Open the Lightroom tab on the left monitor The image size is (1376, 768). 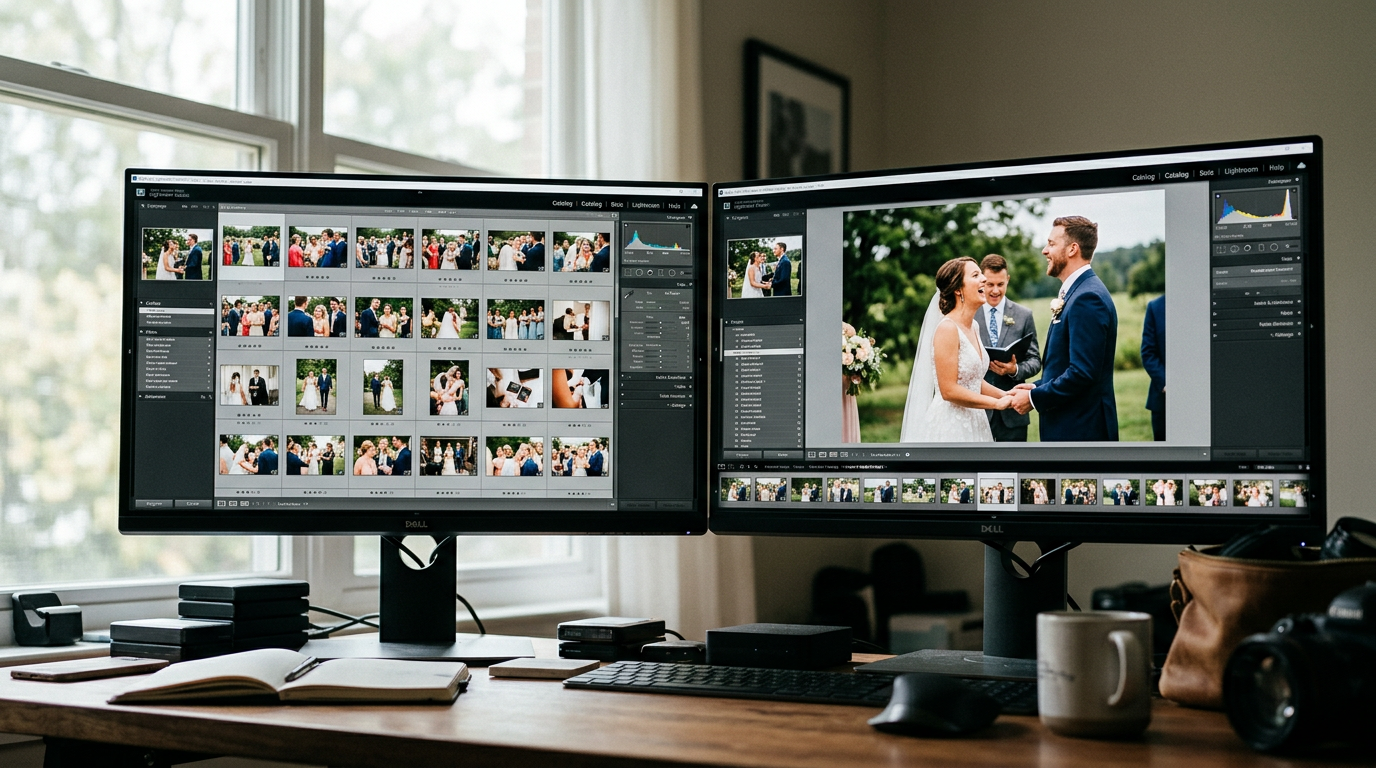[645, 205]
